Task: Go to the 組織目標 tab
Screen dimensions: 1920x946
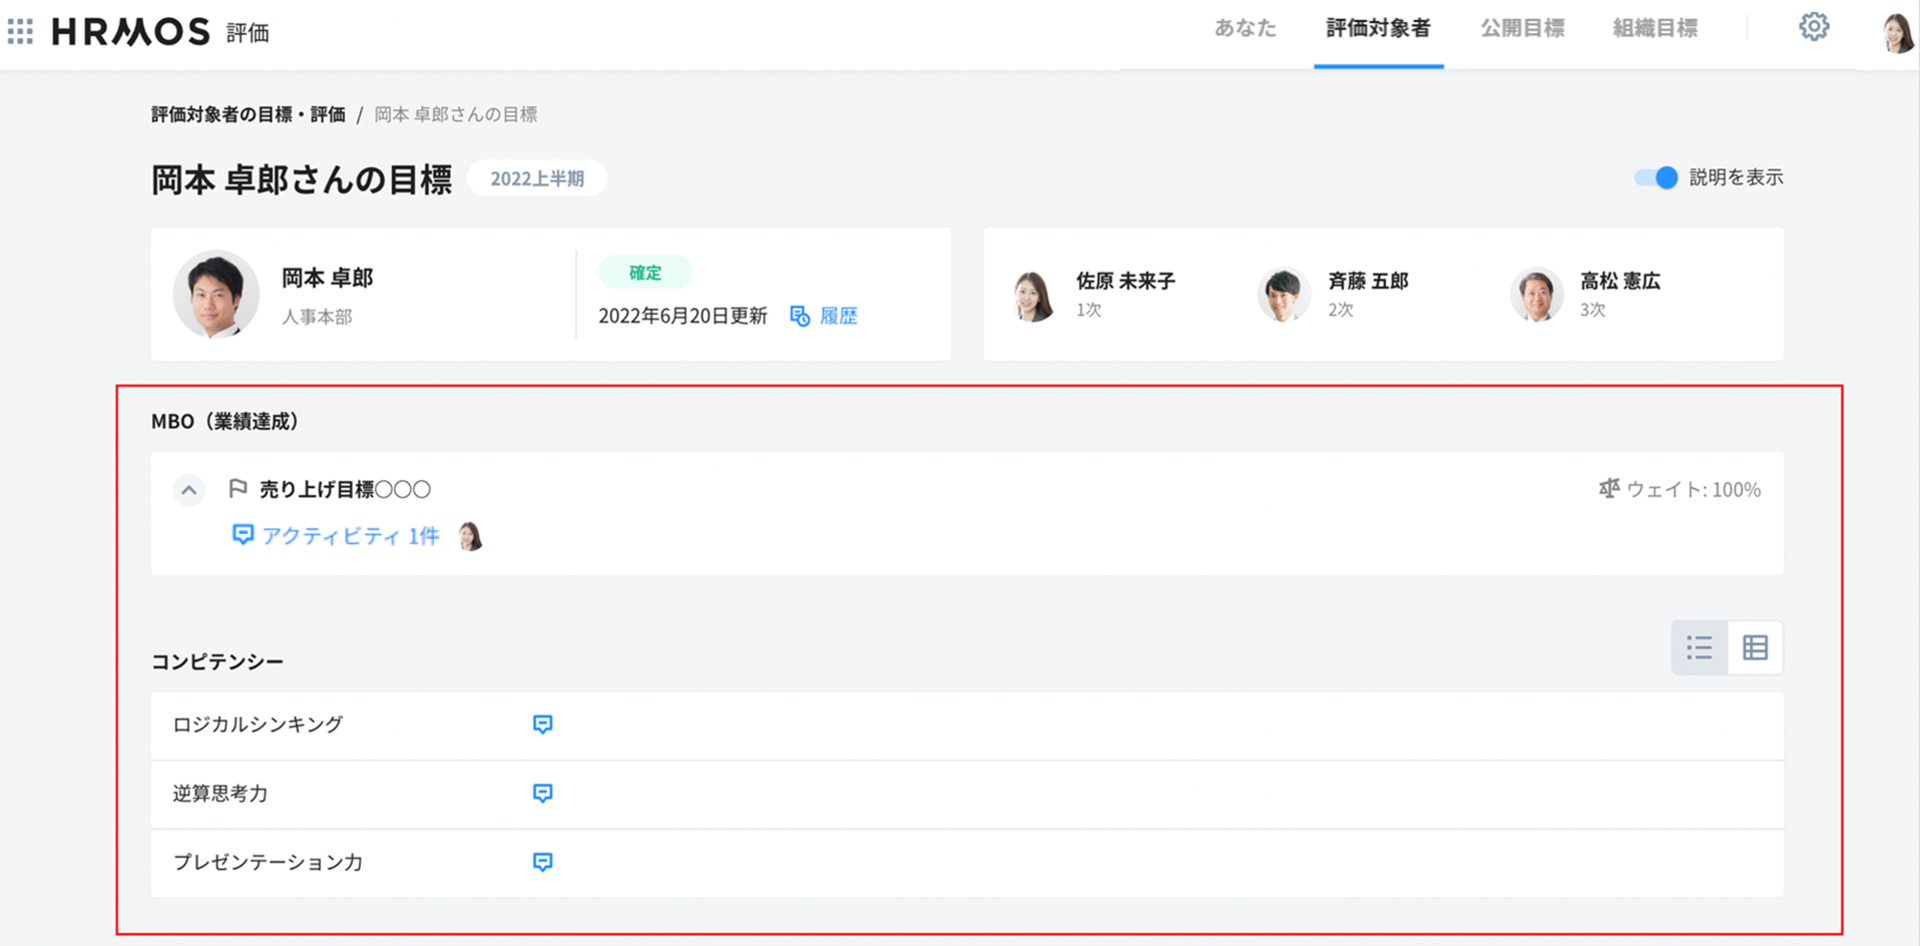Action: click(x=1655, y=29)
